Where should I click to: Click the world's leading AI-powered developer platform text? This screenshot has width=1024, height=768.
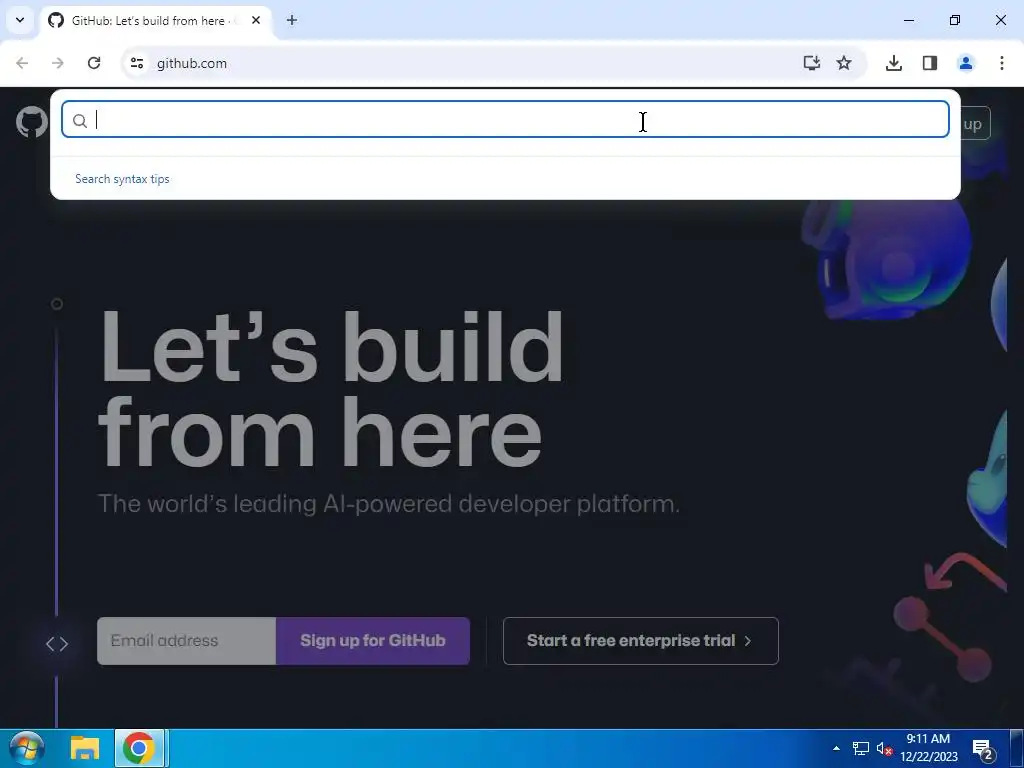tap(389, 504)
